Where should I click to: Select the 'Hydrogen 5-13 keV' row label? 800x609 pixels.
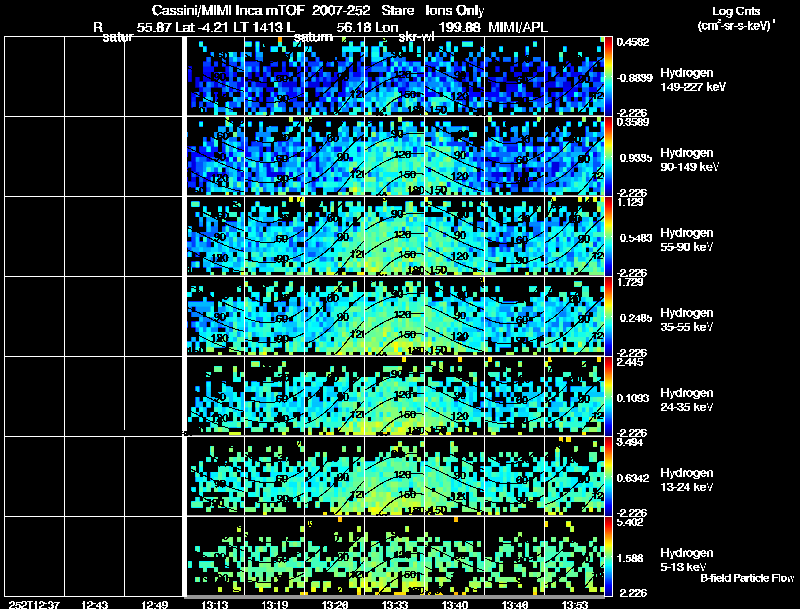tap(687, 560)
